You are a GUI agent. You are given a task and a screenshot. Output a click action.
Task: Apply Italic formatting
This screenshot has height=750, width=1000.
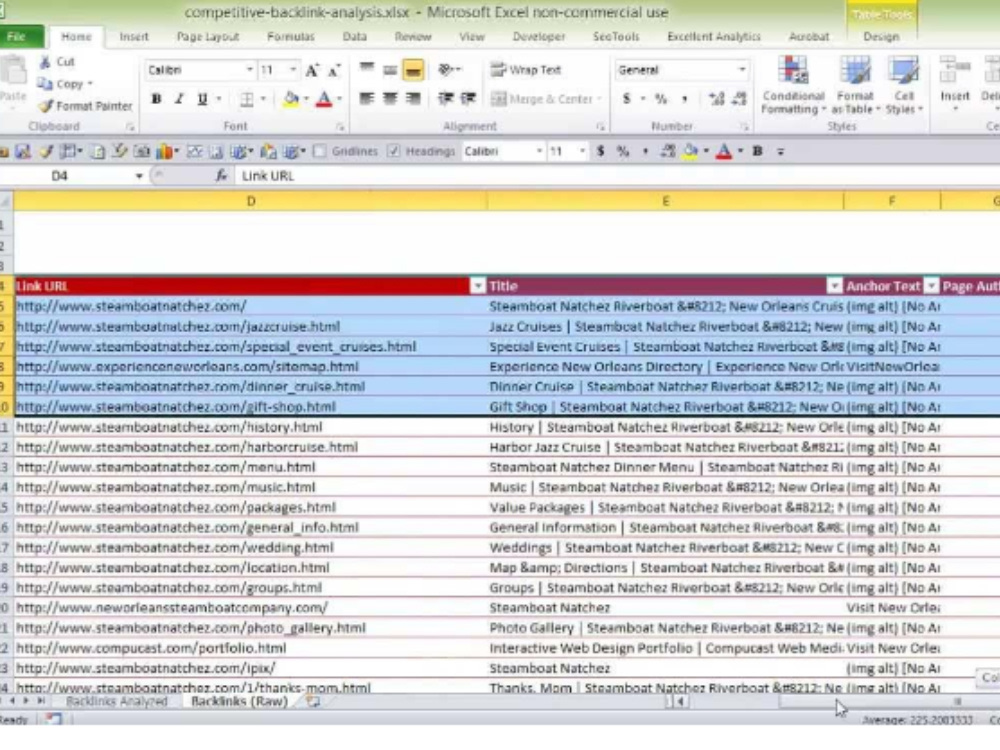click(x=179, y=99)
